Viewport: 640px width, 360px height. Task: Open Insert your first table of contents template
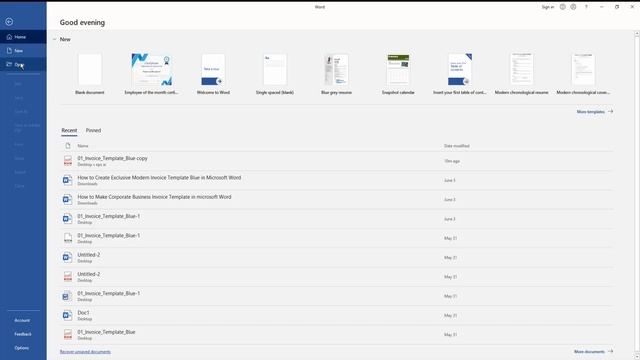pyautogui.click(x=460, y=74)
